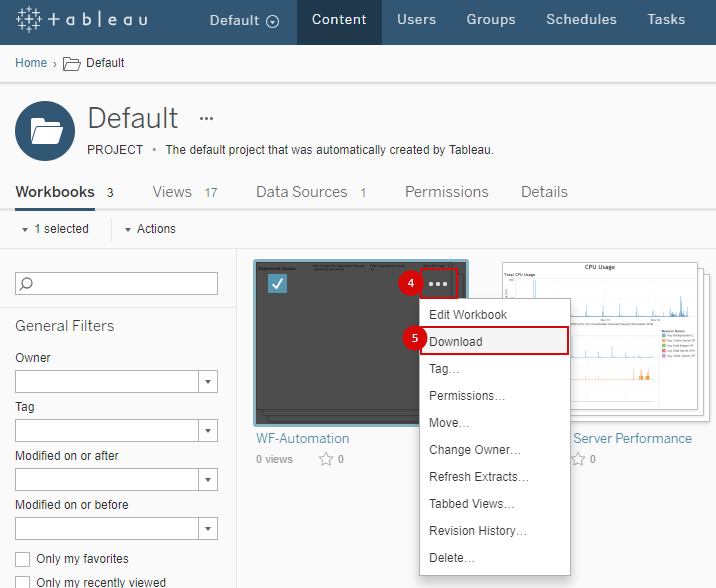
Task: Open the WF-Automation workbook link
Action: 303,438
